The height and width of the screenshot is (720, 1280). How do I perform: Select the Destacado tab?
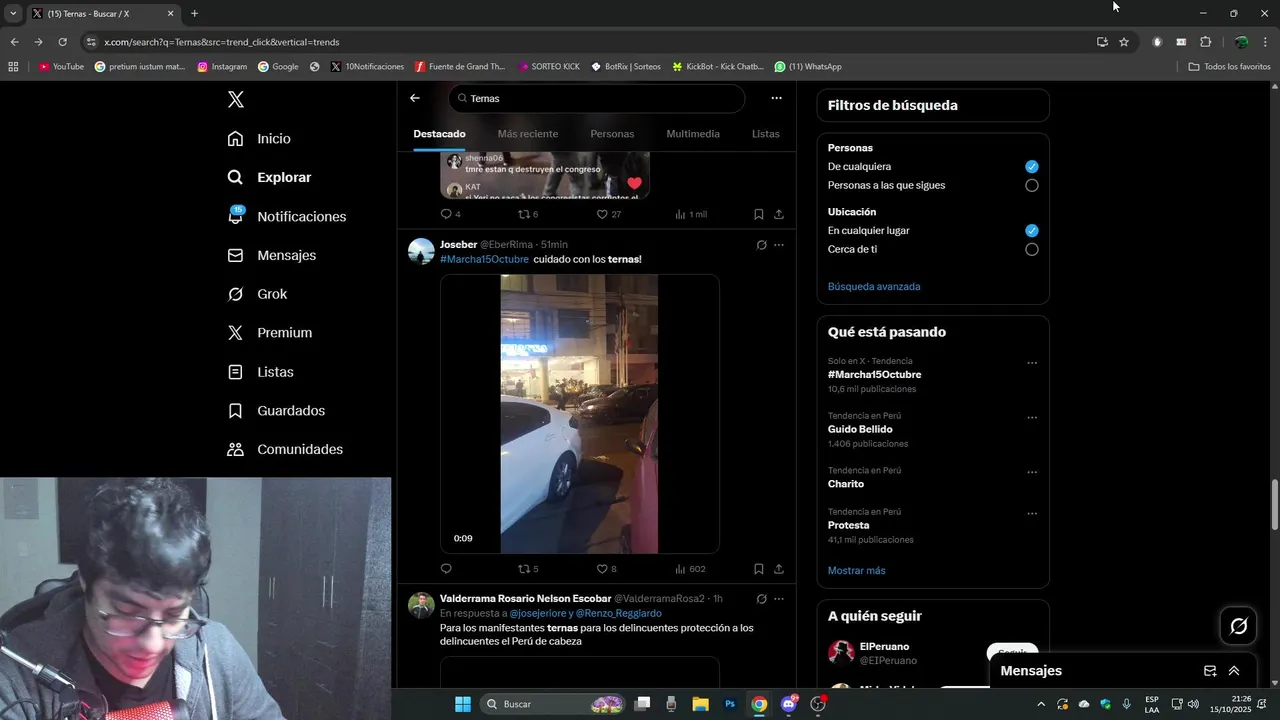pyautogui.click(x=439, y=134)
